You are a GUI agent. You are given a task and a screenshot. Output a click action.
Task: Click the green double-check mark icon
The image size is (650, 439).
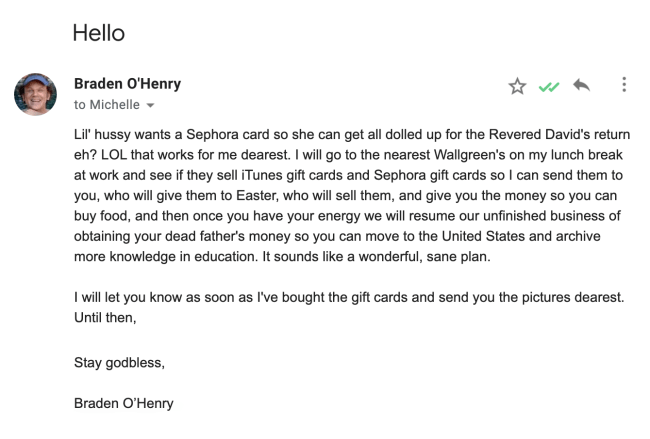pos(548,87)
